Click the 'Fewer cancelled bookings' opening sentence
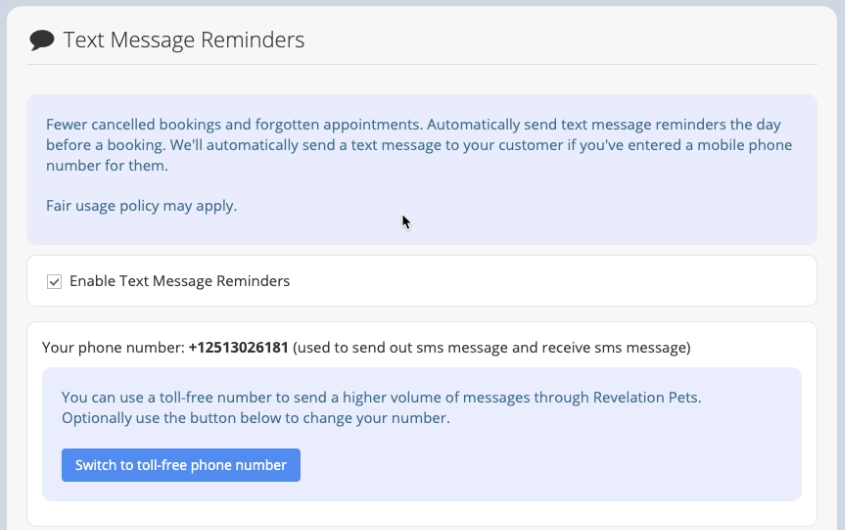The height and width of the screenshot is (530, 845). coord(234,125)
